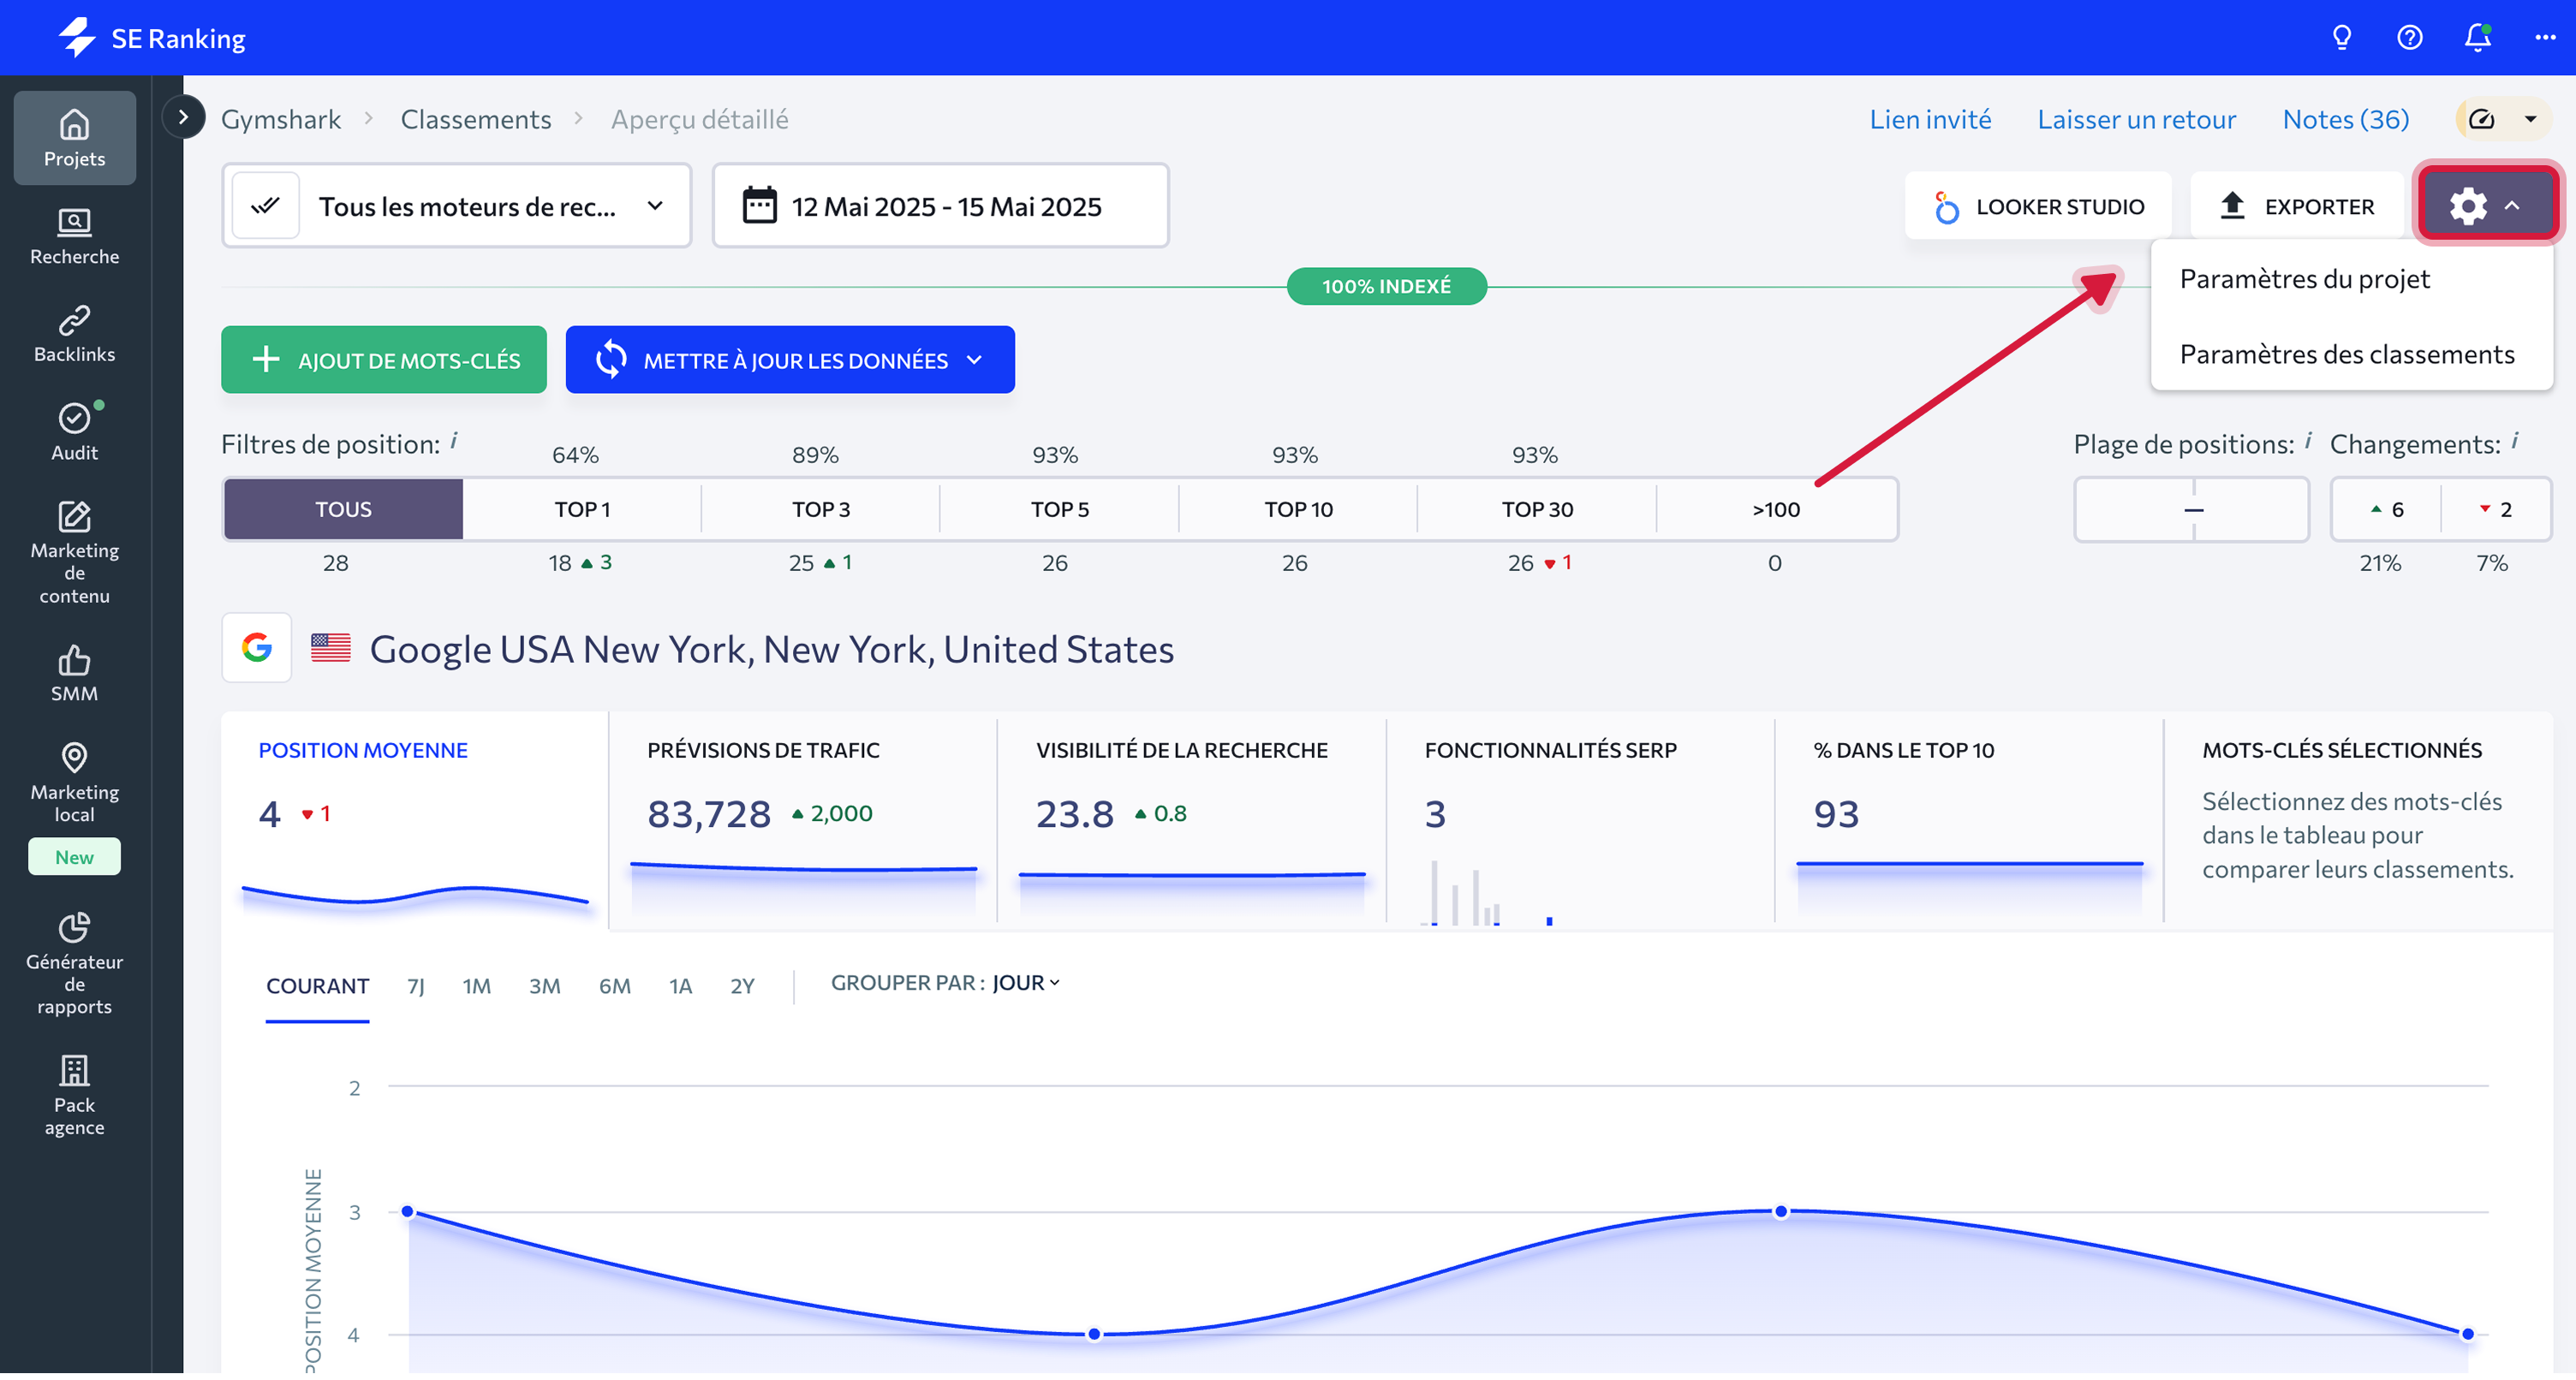Open the three-dots more menu in header

click(2545, 38)
